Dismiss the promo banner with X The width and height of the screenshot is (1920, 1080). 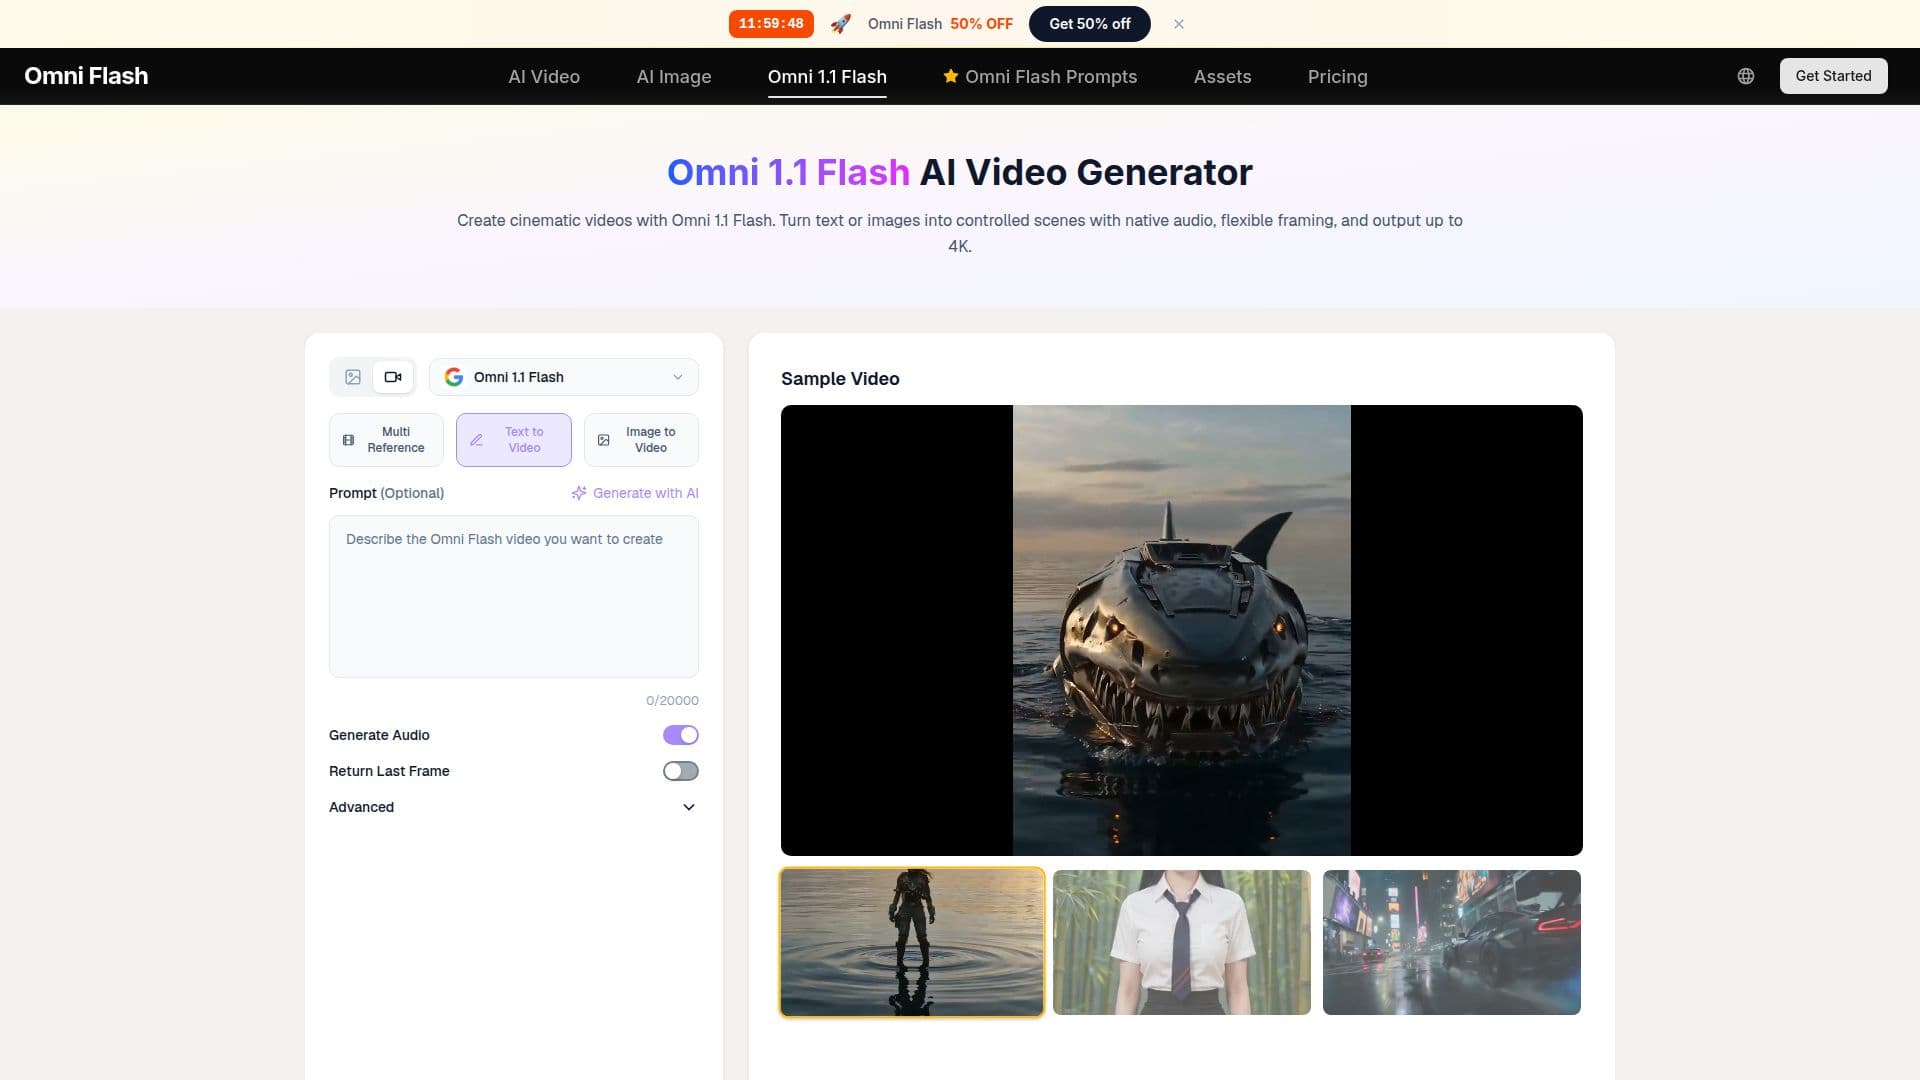tap(1179, 24)
